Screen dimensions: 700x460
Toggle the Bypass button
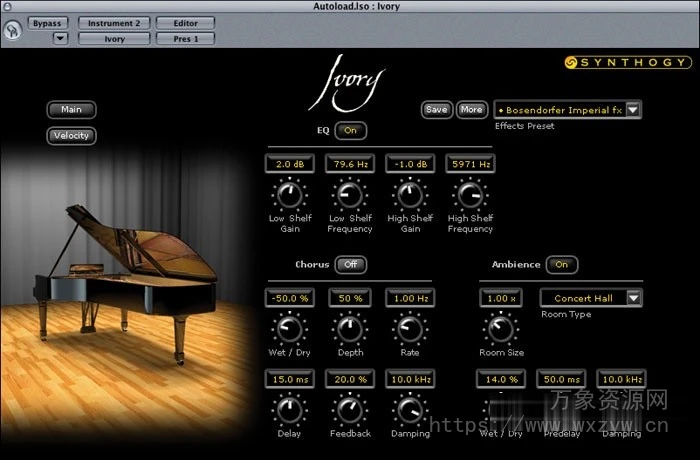tap(47, 23)
